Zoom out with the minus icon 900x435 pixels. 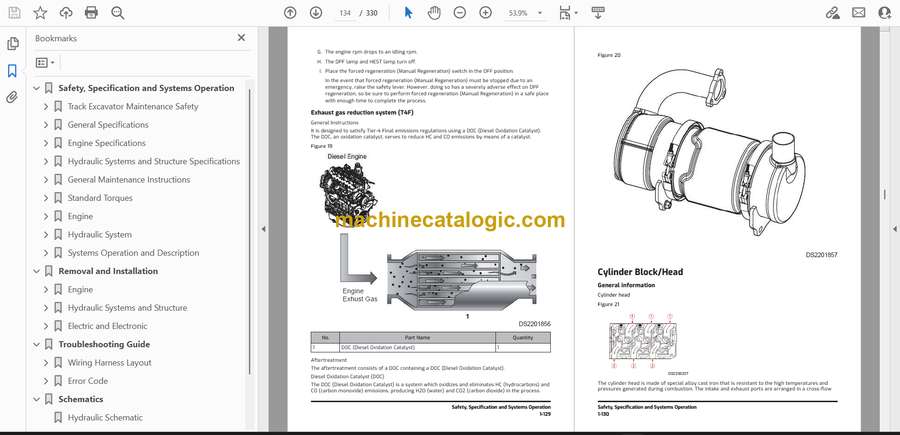tap(460, 13)
